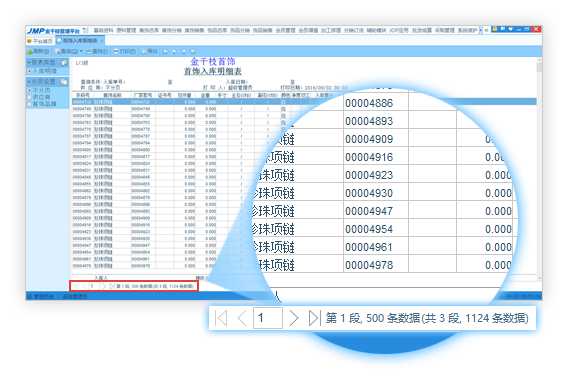
Task: Select the 入库明细 radio option
Action: (x=29, y=71)
